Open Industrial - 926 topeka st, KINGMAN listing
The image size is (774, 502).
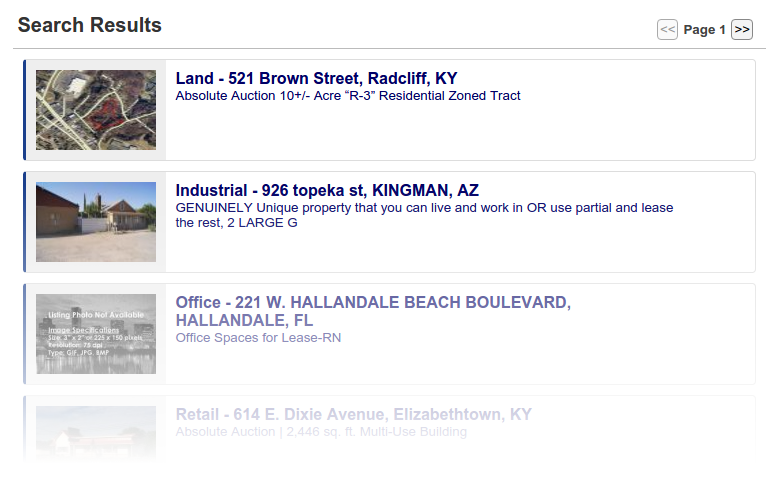click(x=327, y=190)
